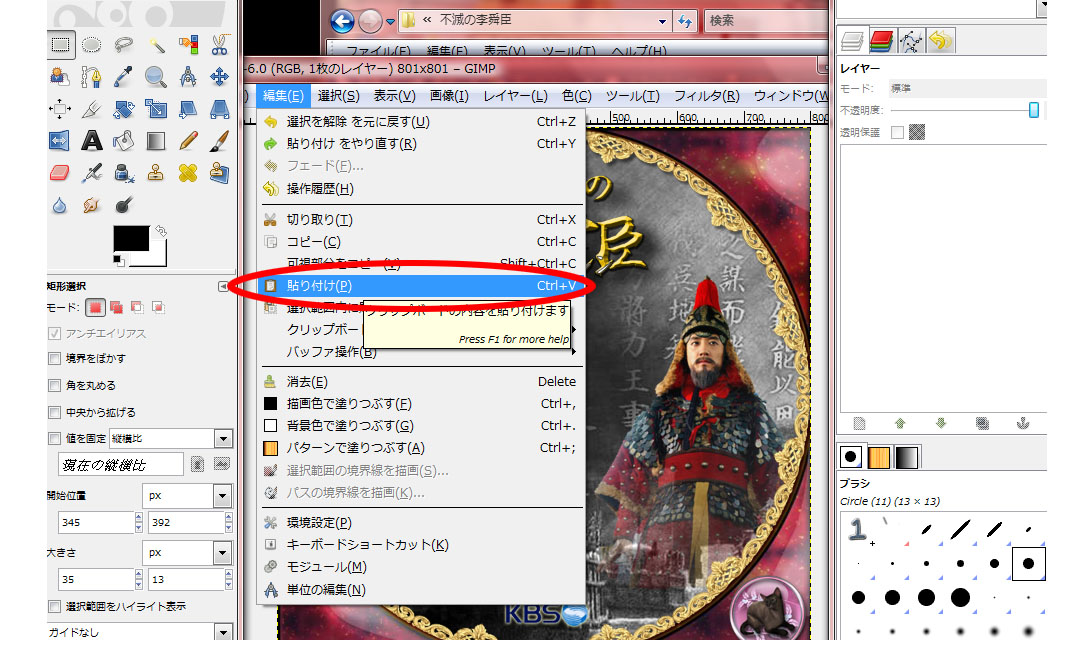Image resolution: width=1077 pixels, height=652 pixels.
Task: Select the Bucket Fill tool
Action: coord(124,141)
